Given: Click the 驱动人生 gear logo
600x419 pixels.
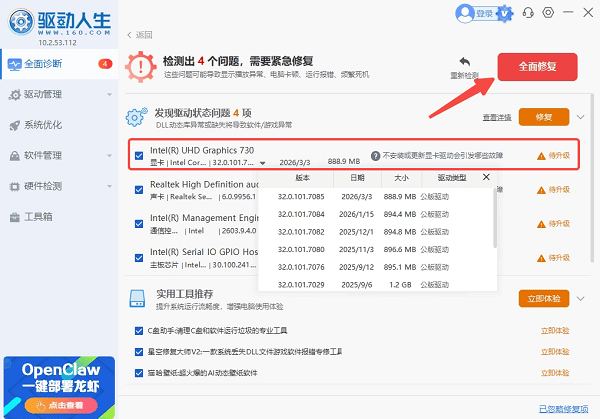Looking at the screenshot, I should point(21,22).
